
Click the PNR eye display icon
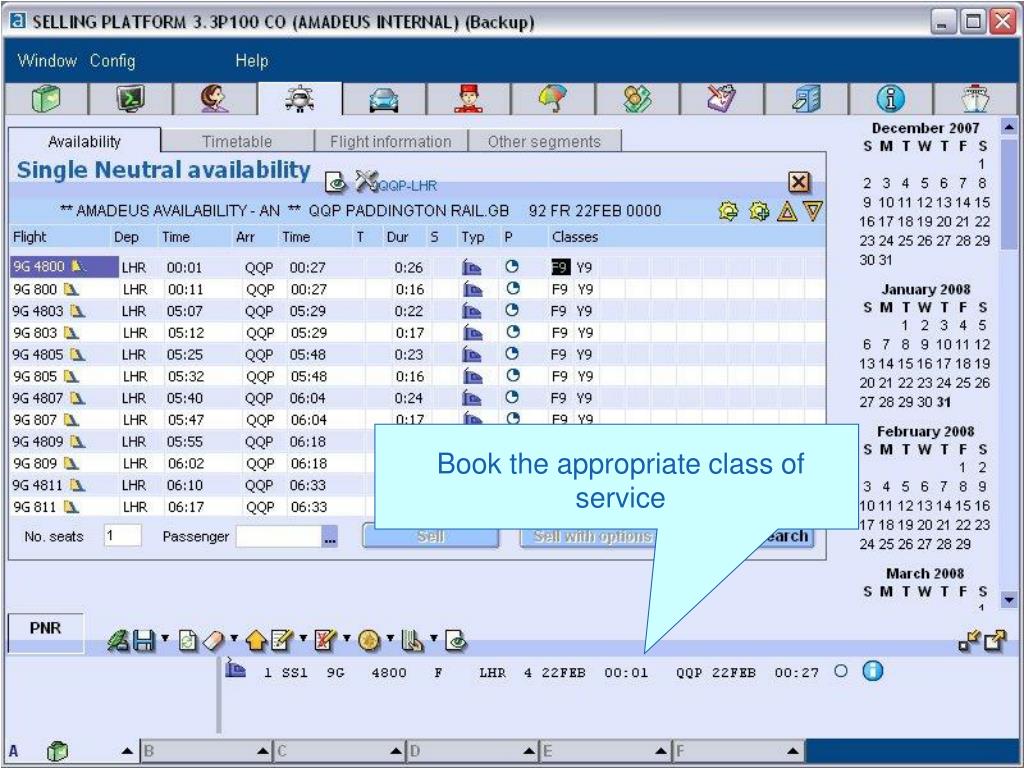coord(456,641)
